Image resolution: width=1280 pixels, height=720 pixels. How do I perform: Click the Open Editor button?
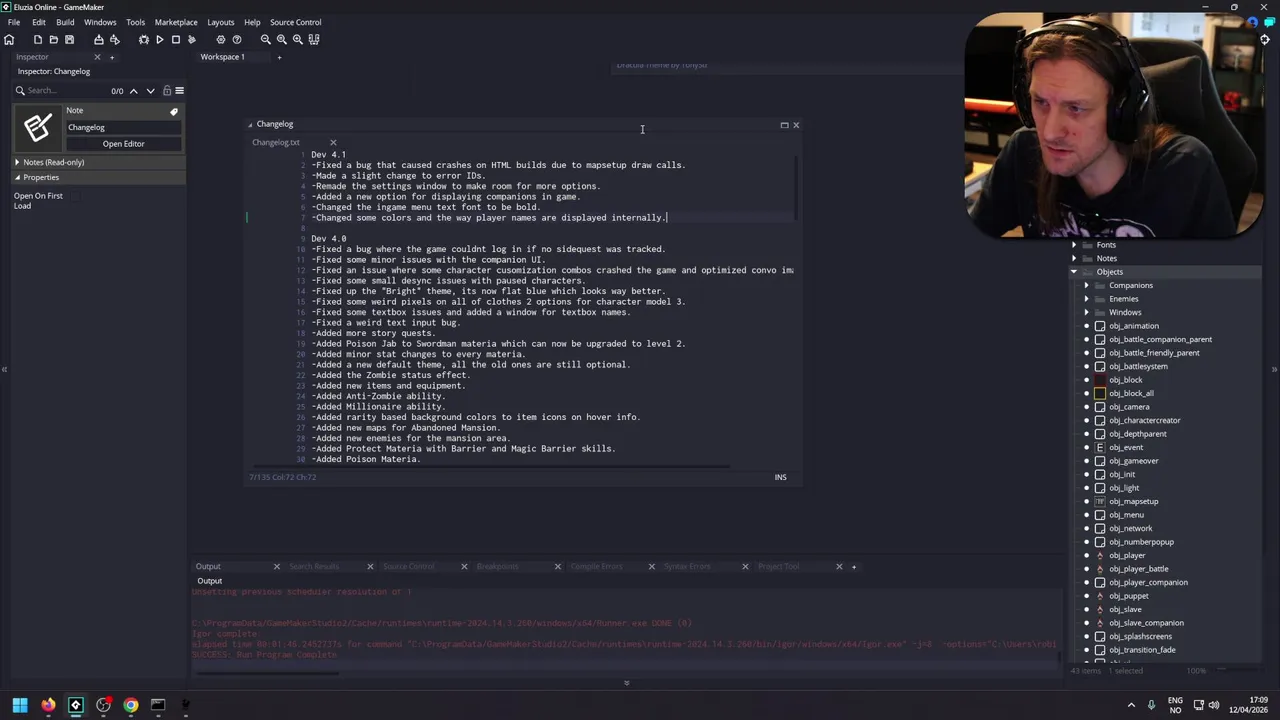(x=123, y=144)
